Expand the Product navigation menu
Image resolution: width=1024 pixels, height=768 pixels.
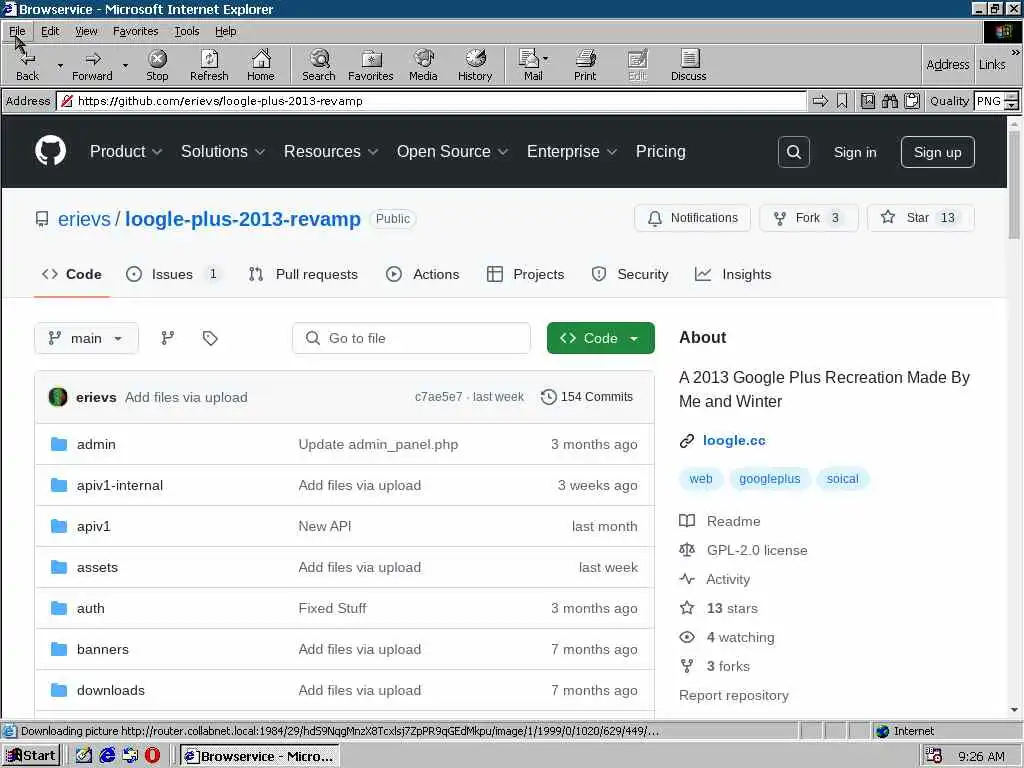point(126,152)
